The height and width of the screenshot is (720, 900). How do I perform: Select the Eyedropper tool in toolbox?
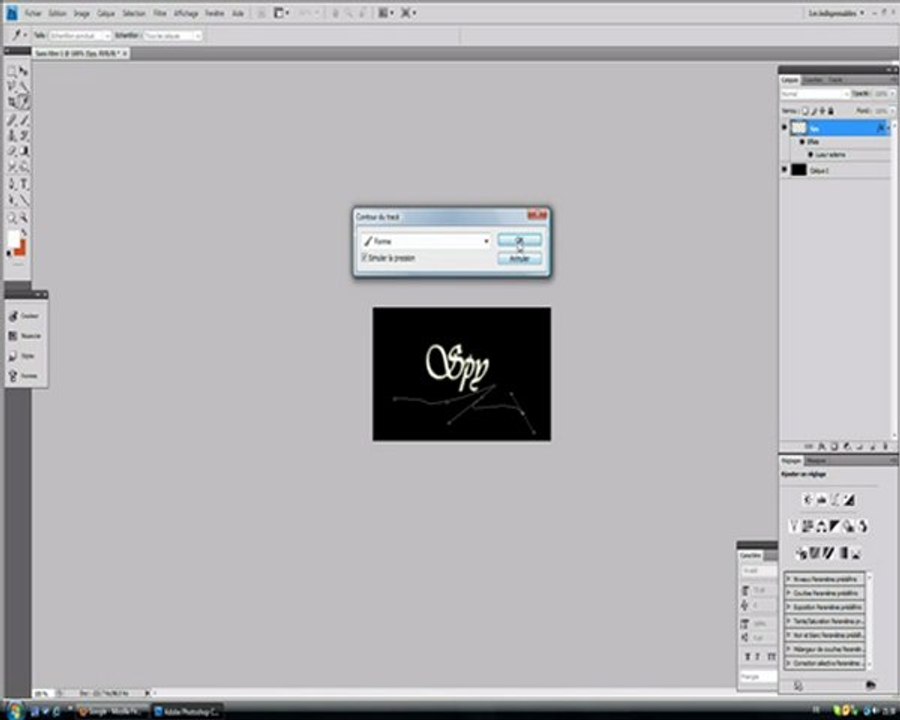pos(24,103)
